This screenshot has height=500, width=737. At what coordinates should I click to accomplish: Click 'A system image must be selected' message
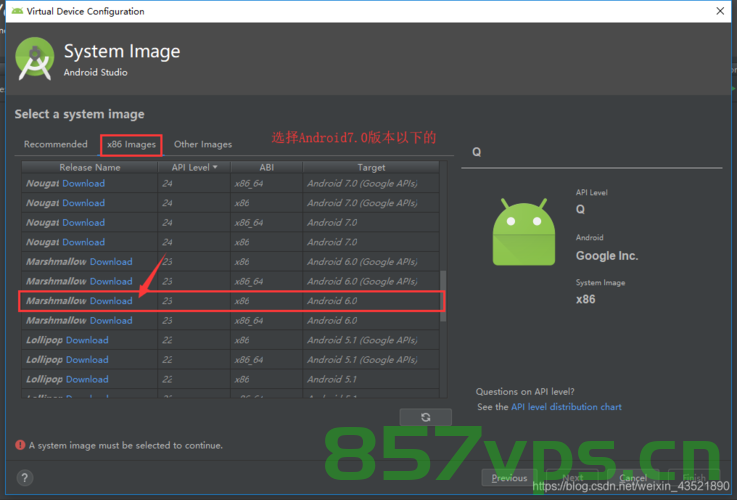[x=126, y=445]
